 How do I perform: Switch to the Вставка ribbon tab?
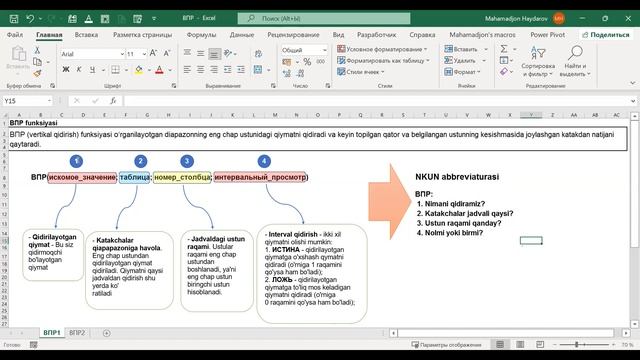[86, 35]
